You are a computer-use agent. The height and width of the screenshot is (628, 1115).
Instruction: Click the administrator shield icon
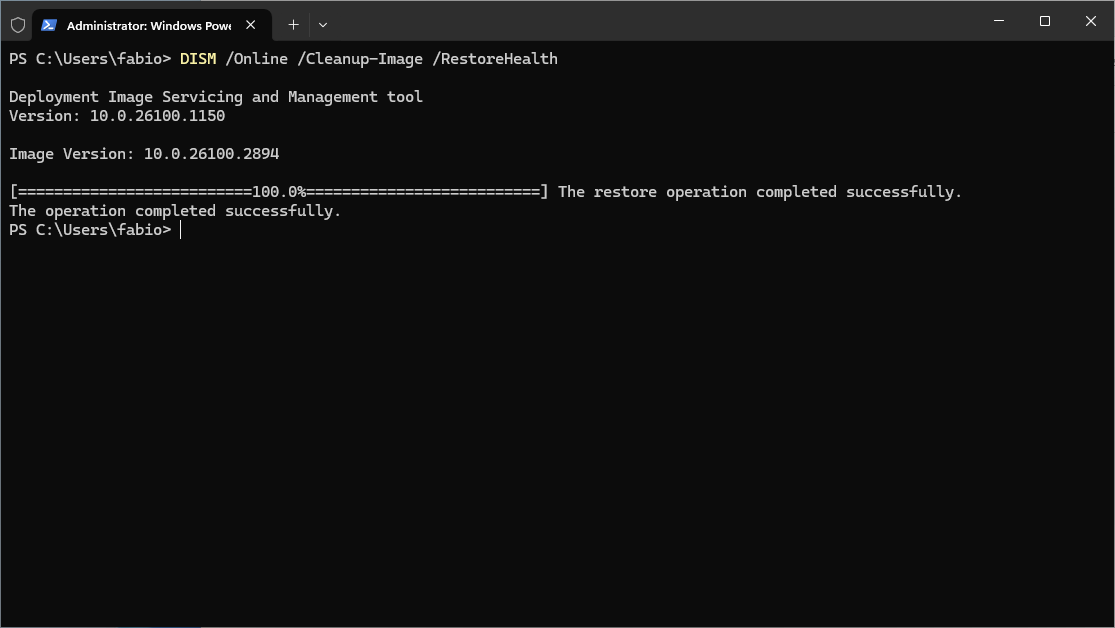coord(18,25)
